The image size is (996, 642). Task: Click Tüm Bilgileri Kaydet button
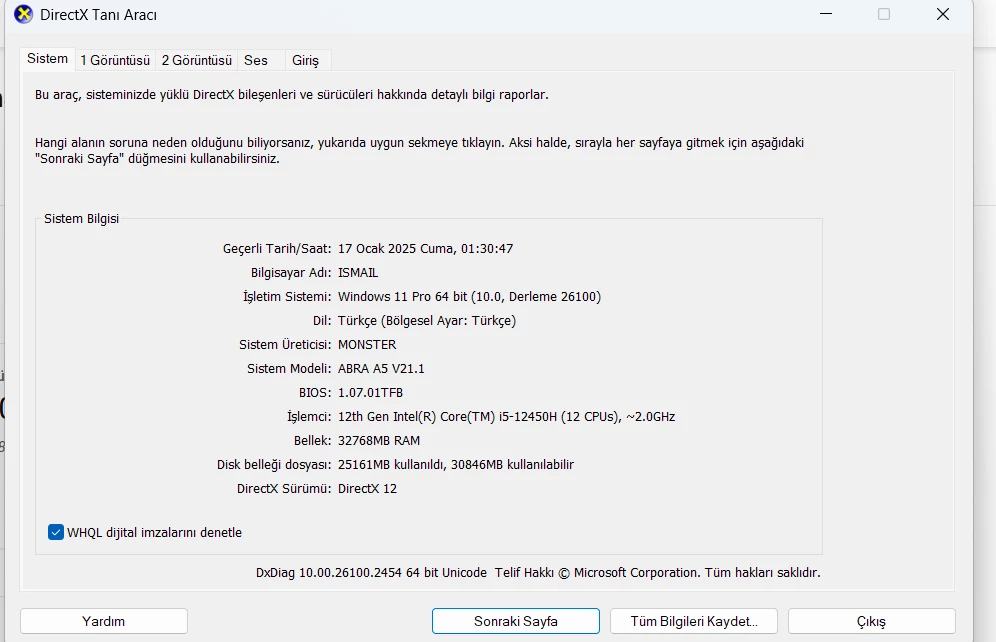coord(694,621)
